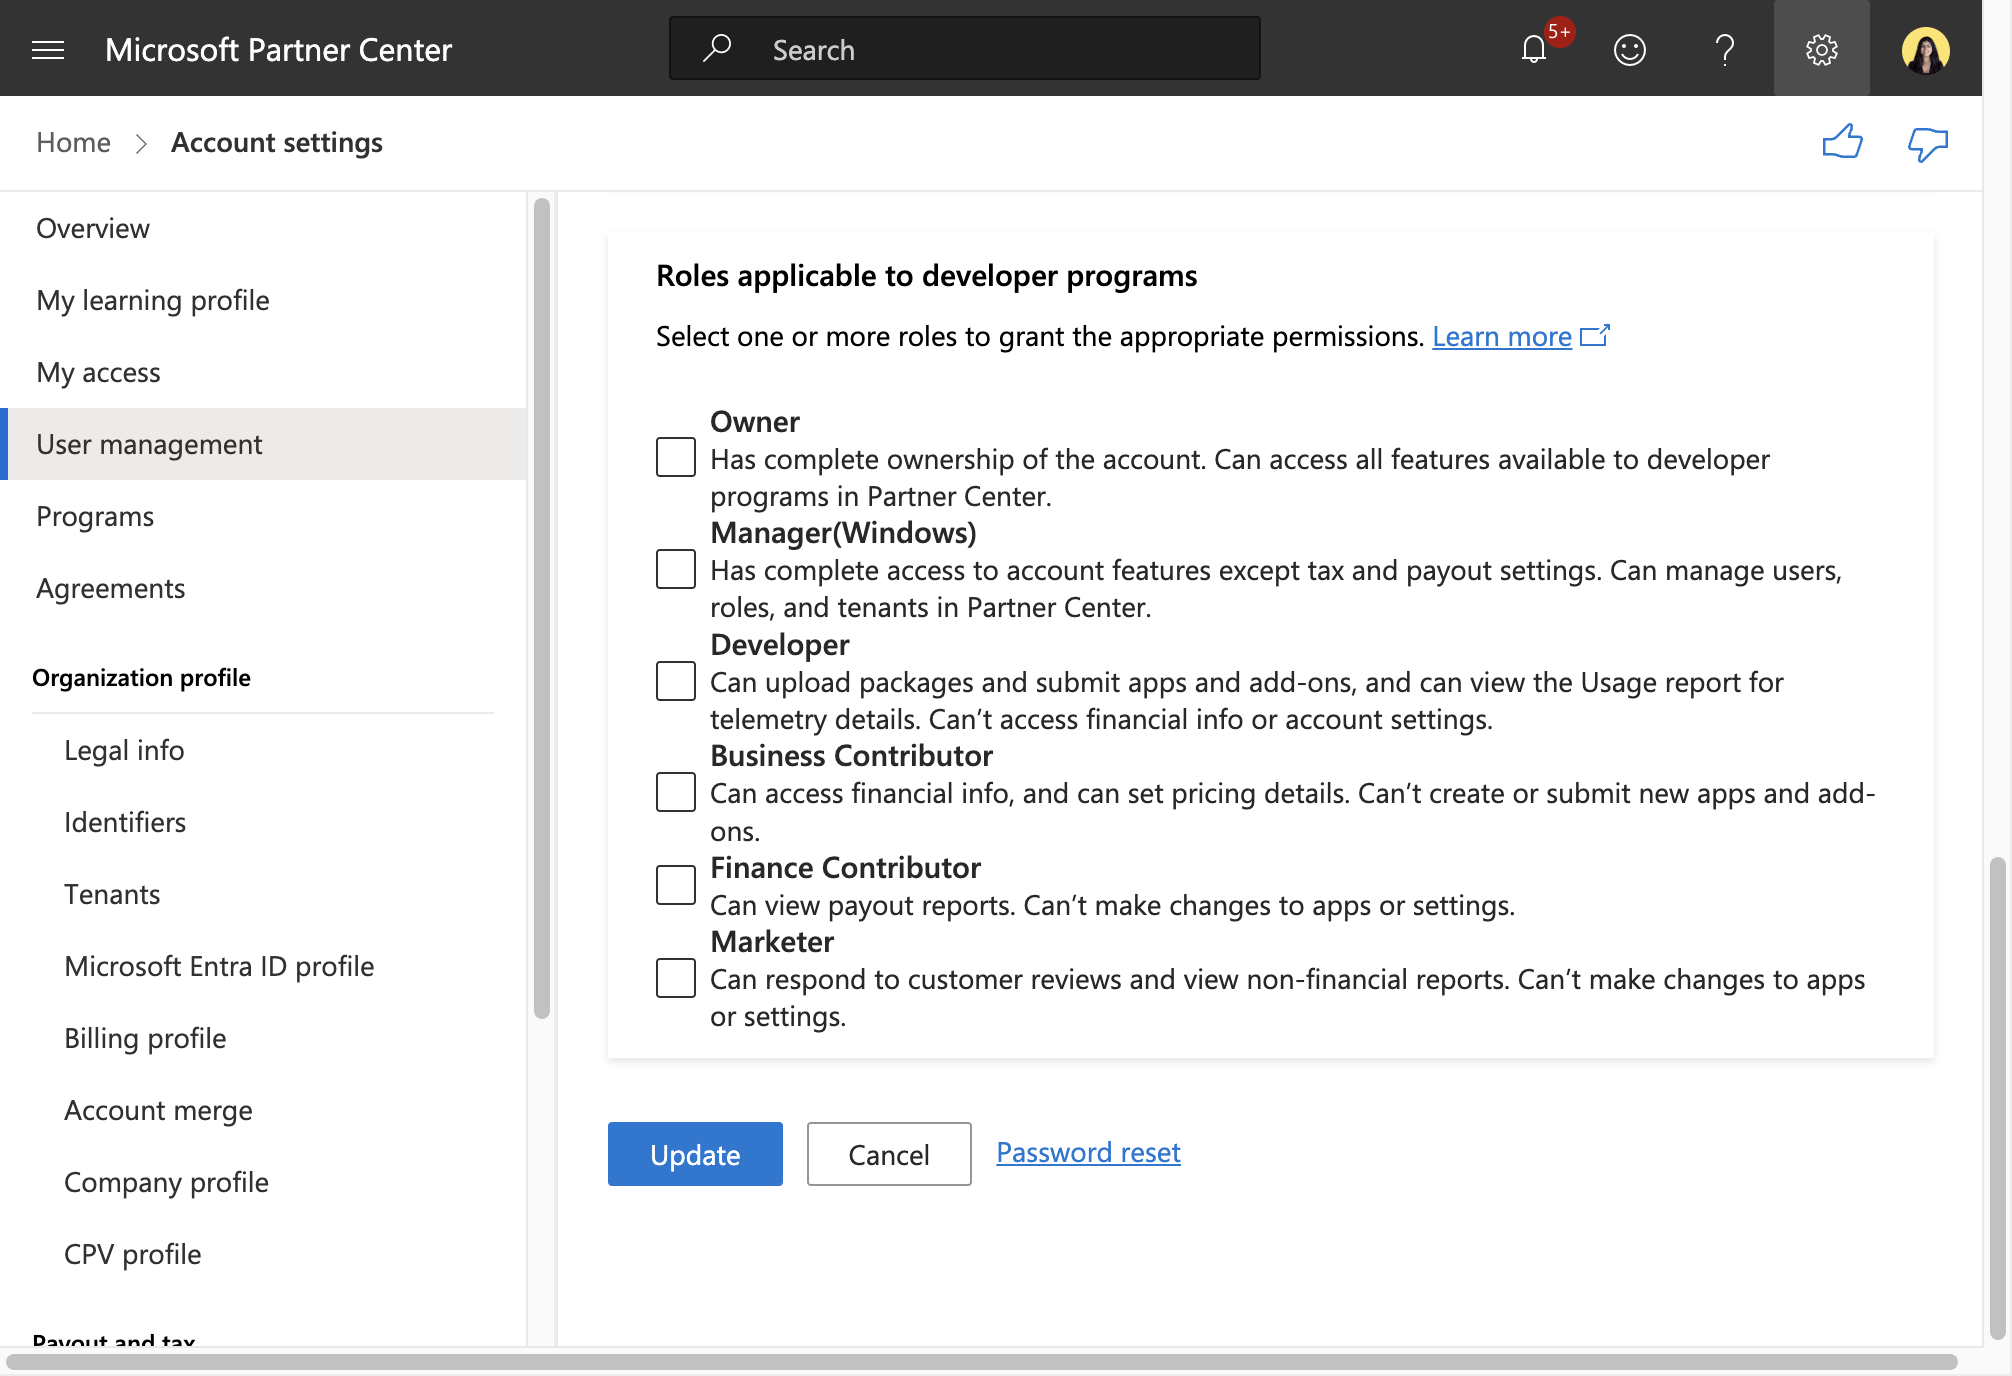Image resolution: width=2012 pixels, height=1376 pixels.
Task: Click the Search input field
Action: tap(965, 48)
